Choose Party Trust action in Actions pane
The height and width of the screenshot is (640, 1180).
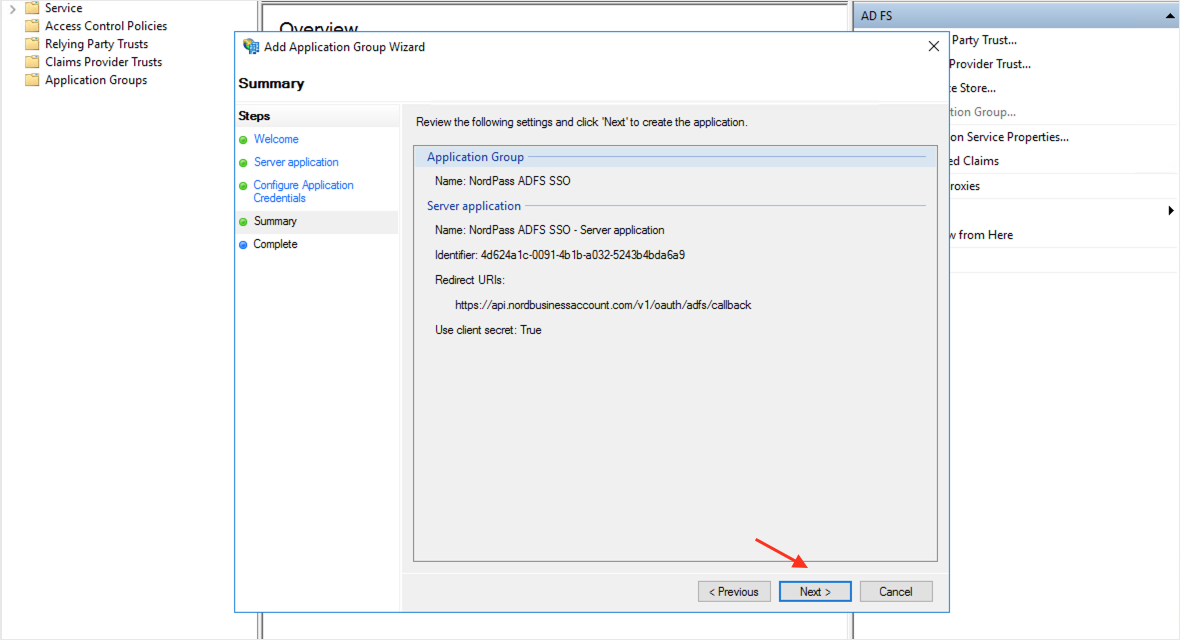984,40
